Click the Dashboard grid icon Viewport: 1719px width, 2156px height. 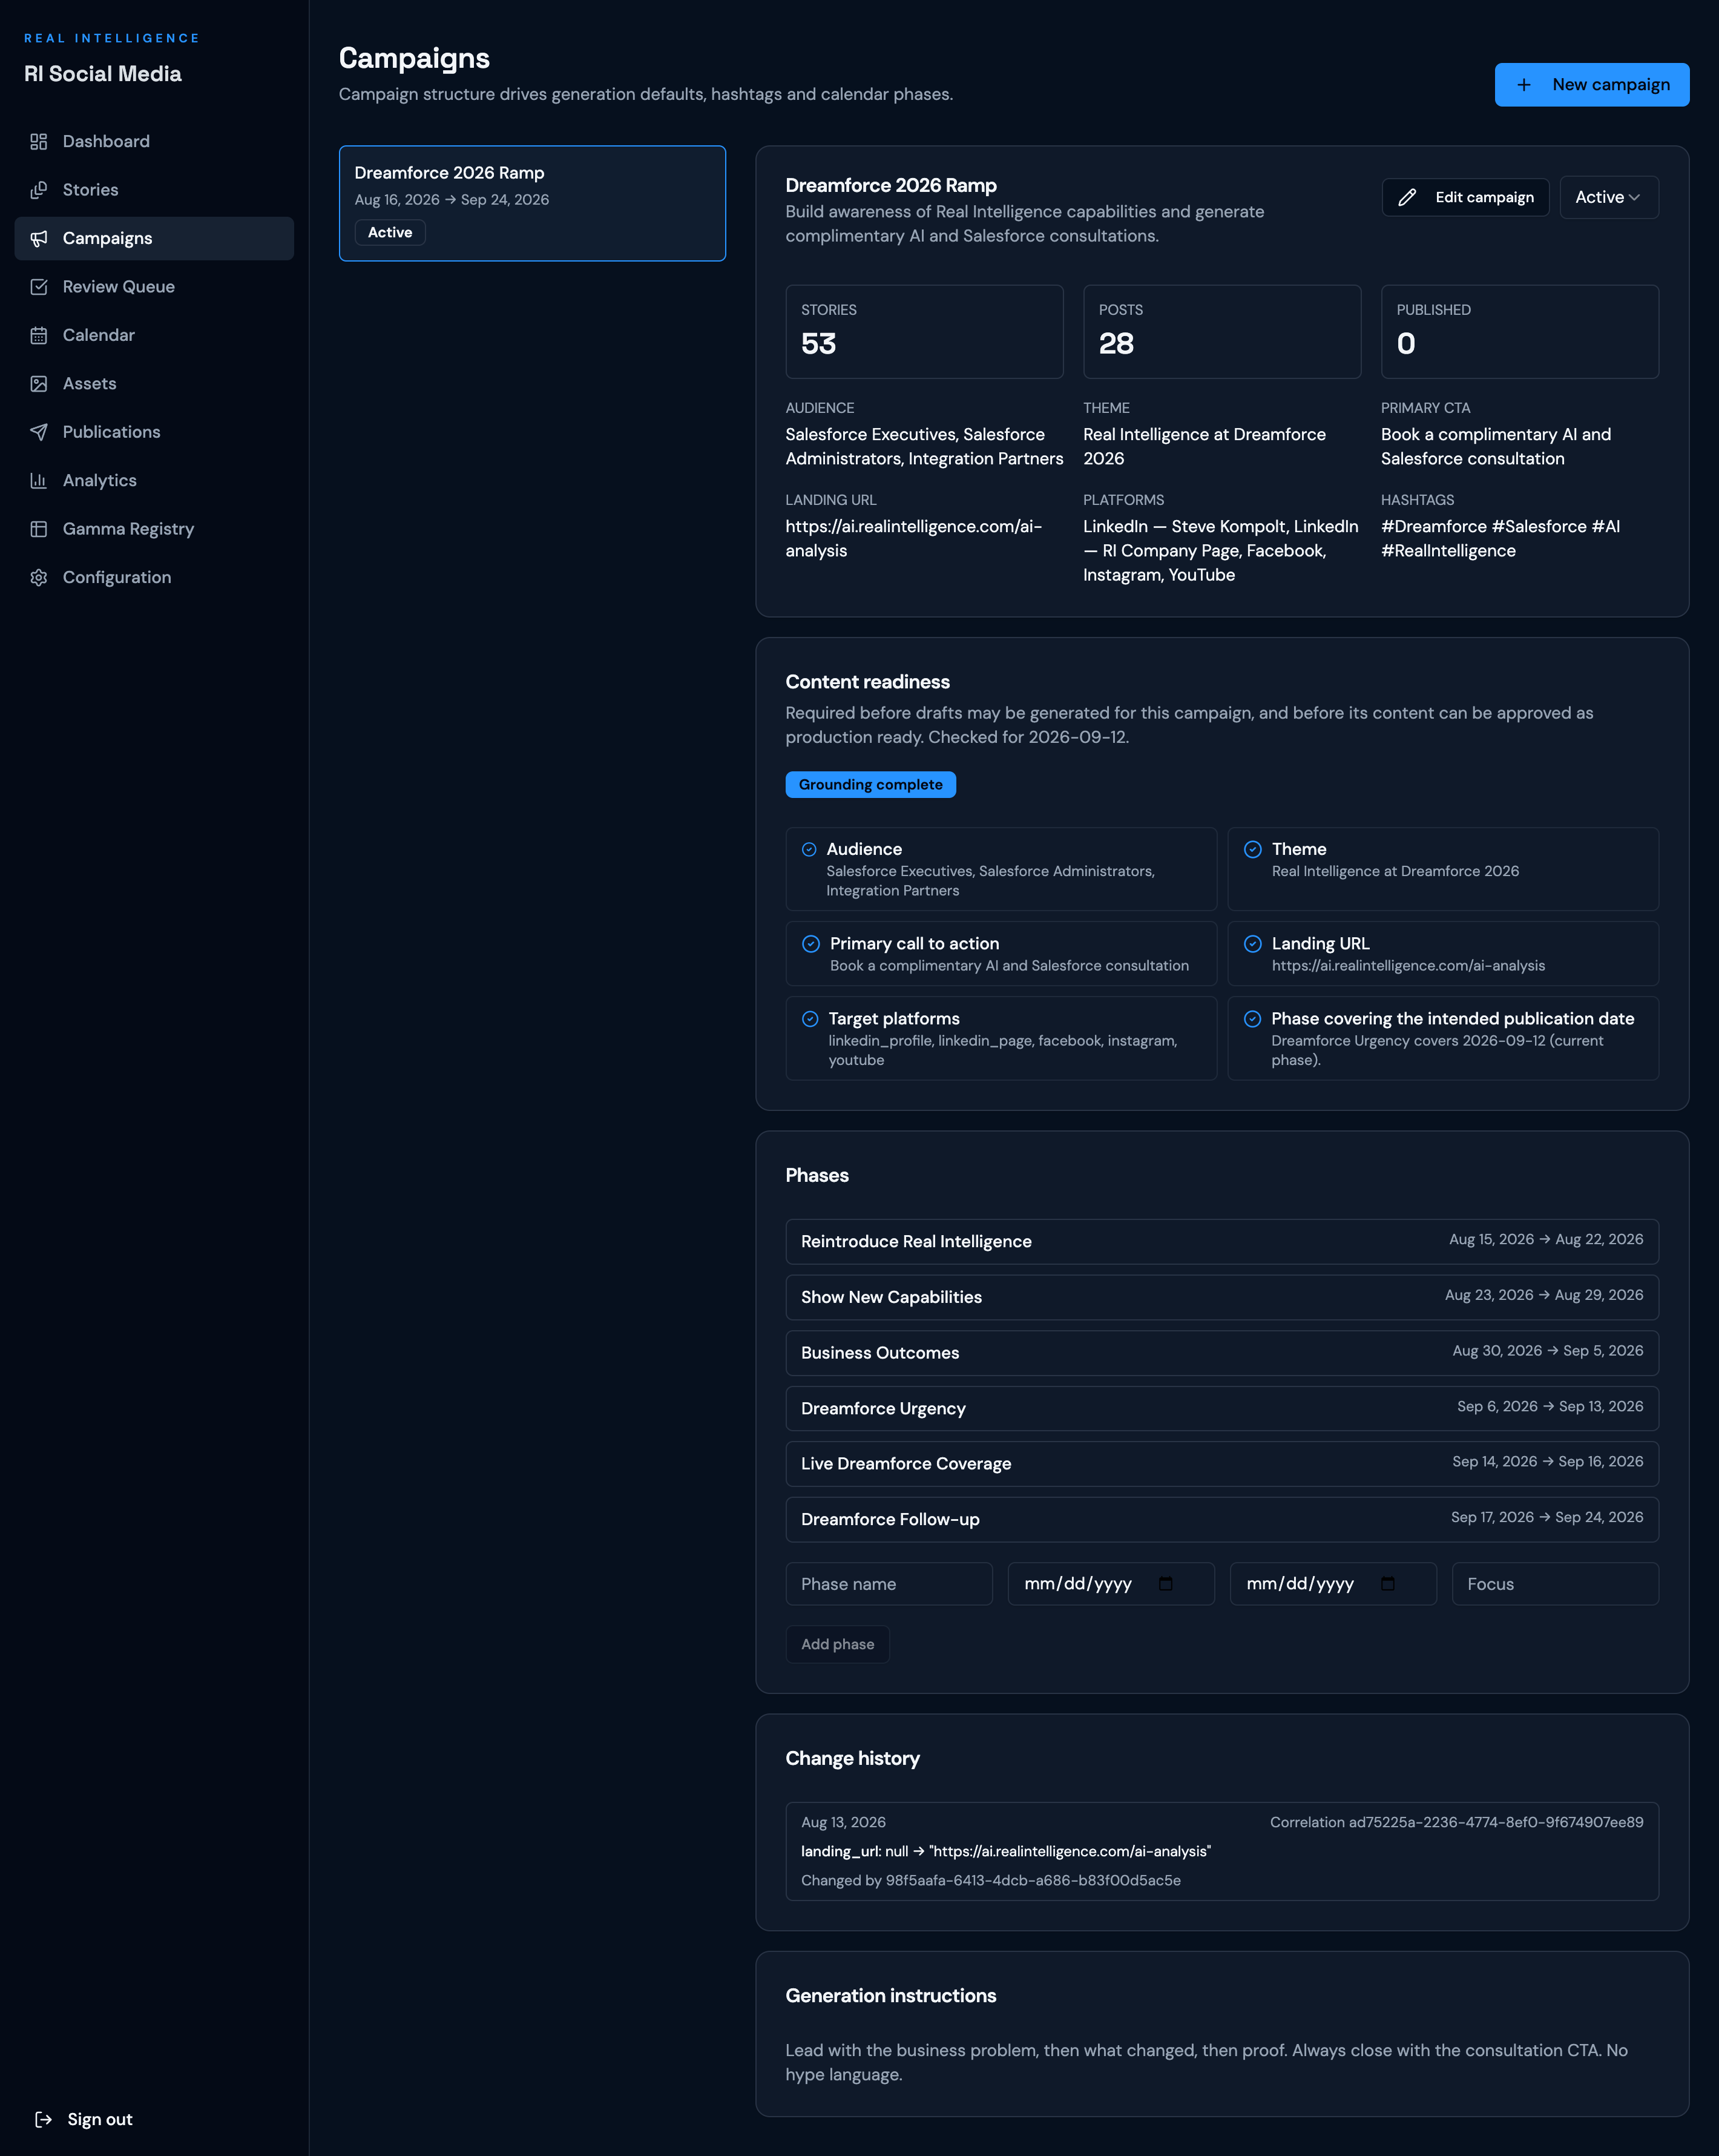point(39,141)
